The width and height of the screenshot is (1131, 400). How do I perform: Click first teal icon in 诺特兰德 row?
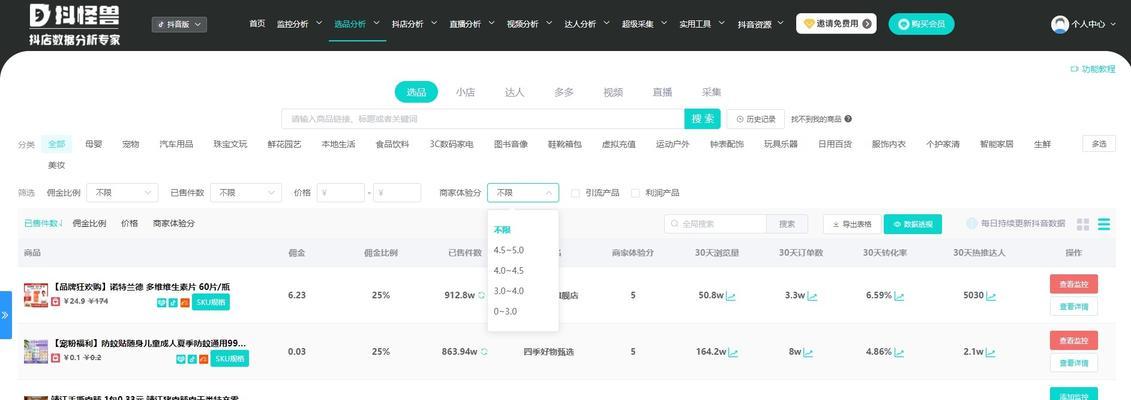(162, 303)
